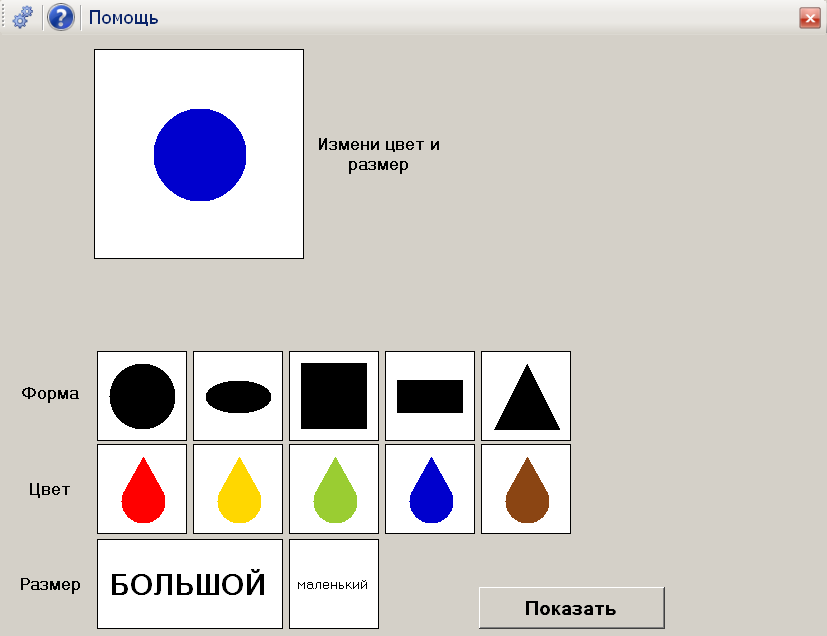This screenshot has height=636, width=827.
Task: Choose the маленький size option
Action: 333,581
